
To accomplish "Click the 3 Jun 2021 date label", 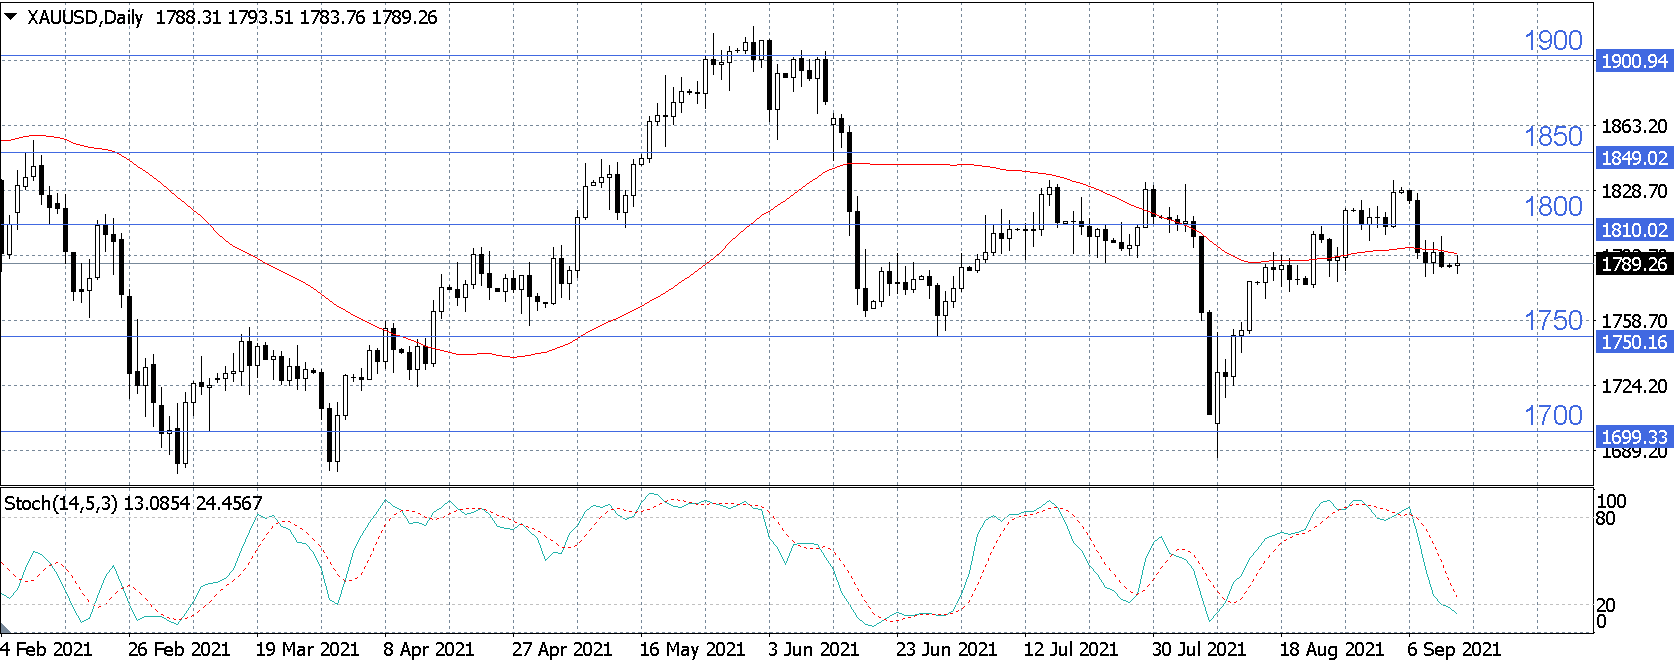I will tap(813, 649).
